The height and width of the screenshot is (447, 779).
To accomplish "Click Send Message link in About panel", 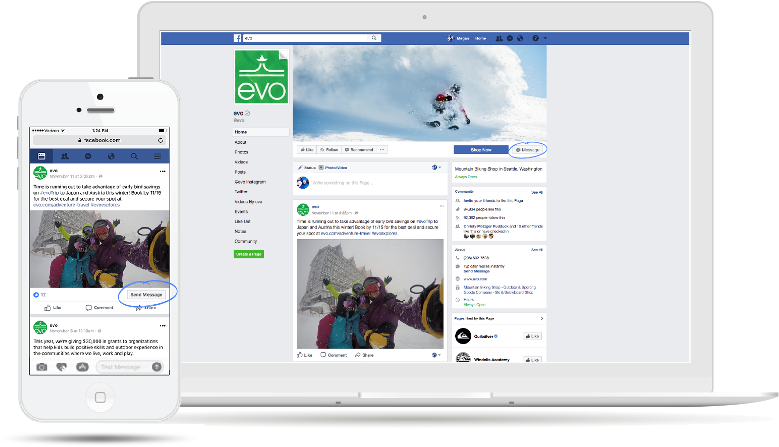I will [476, 271].
